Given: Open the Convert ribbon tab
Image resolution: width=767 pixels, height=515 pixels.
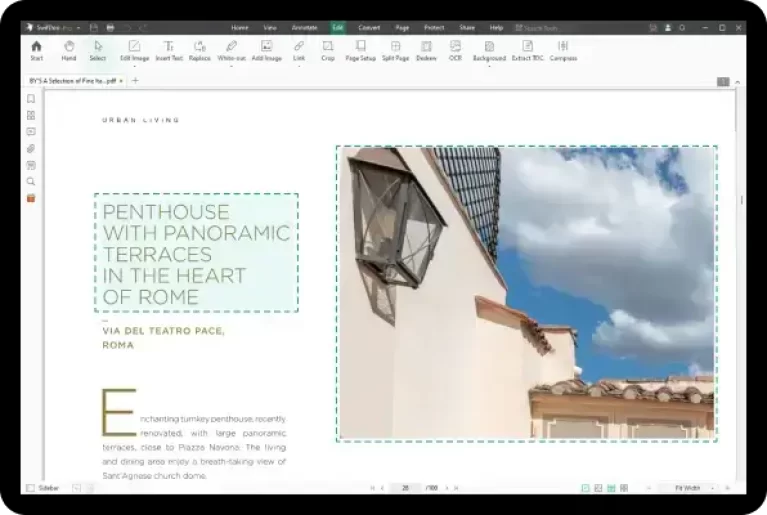Looking at the screenshot, I should [369, 27].
